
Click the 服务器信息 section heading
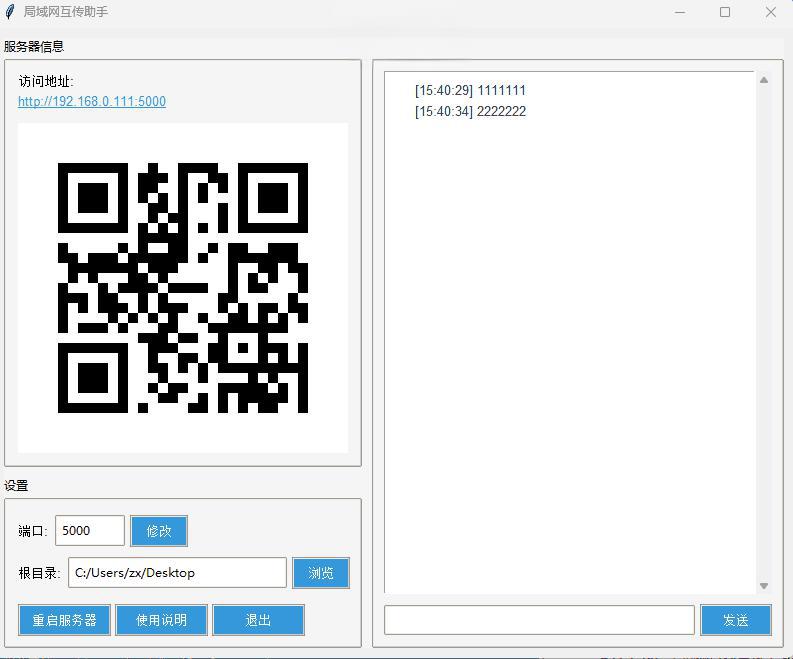[34, 47]
